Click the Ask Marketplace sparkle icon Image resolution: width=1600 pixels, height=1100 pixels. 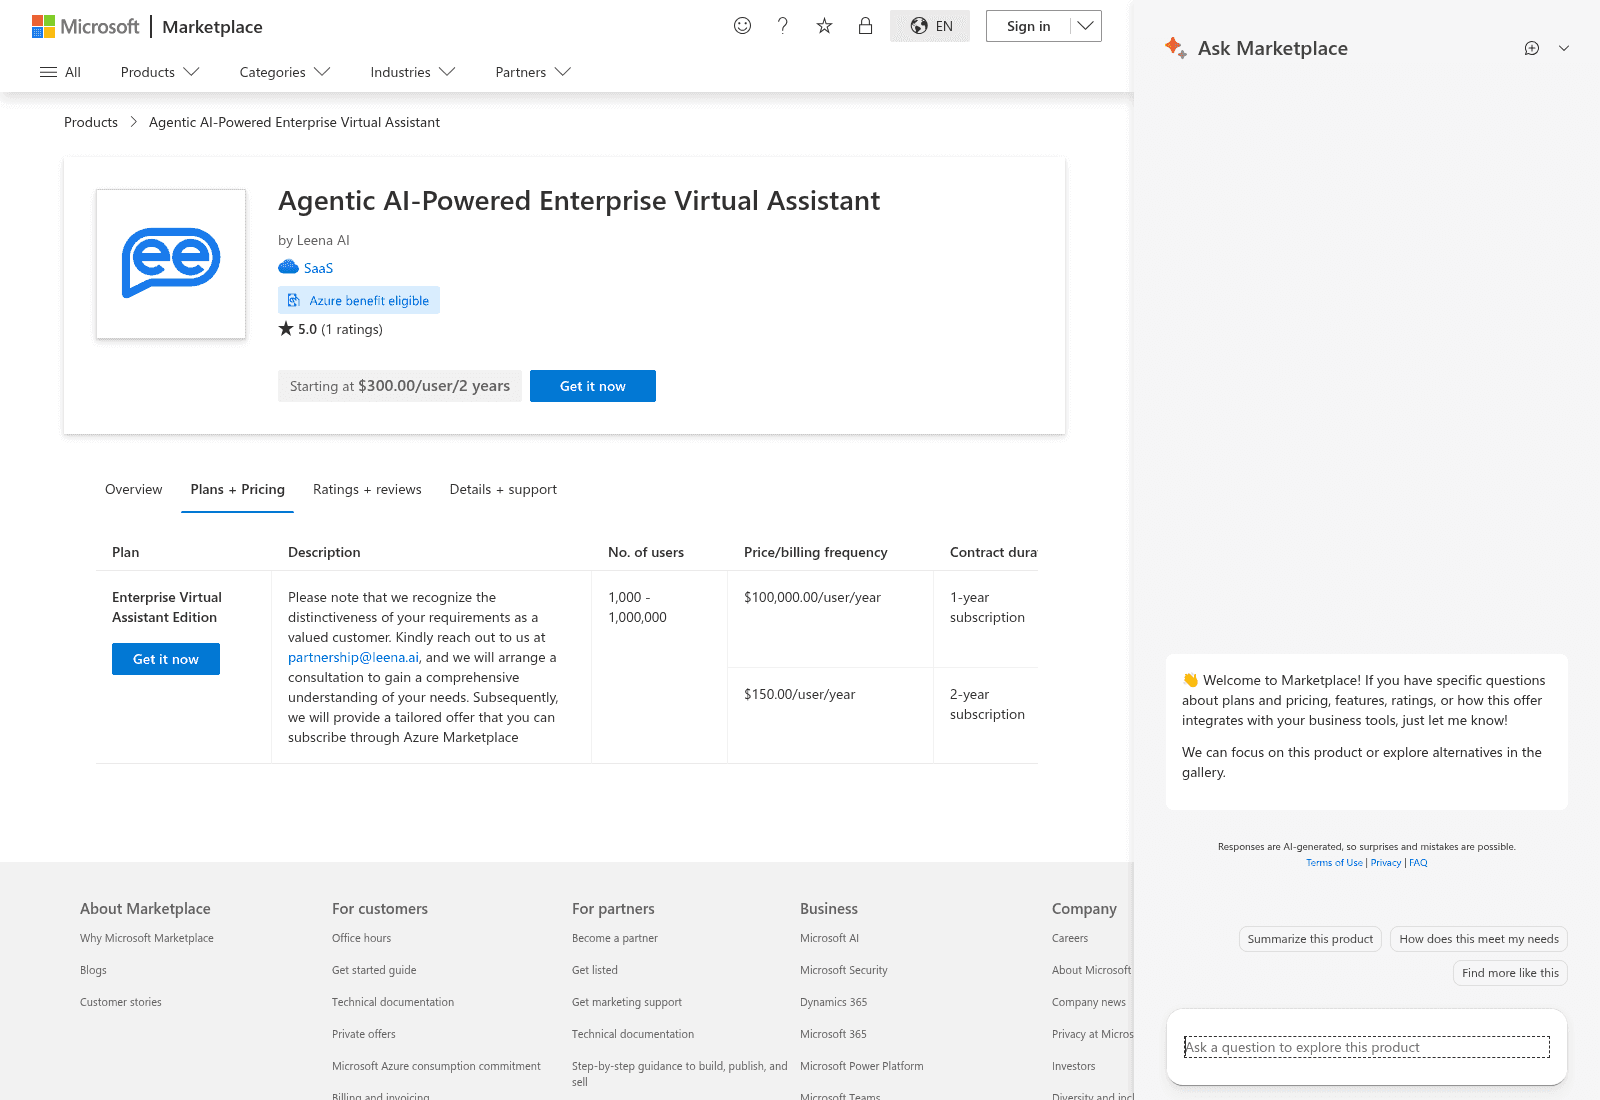click(x=1176, y=48)
